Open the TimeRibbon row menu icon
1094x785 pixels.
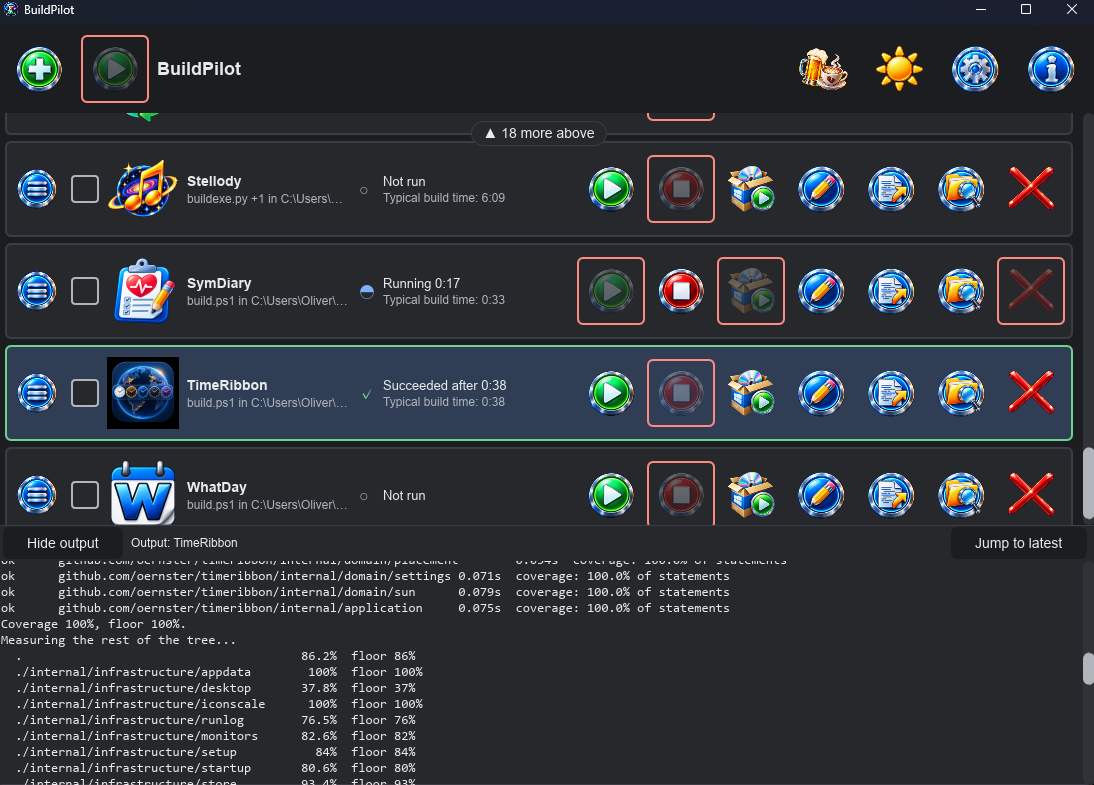tap(37, 393)
